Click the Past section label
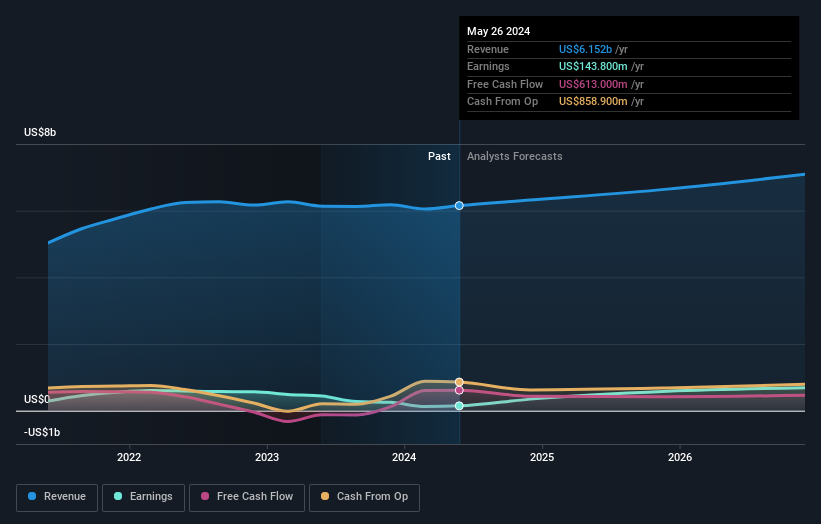This screenshot has height=524, width=821. [439, 157]
